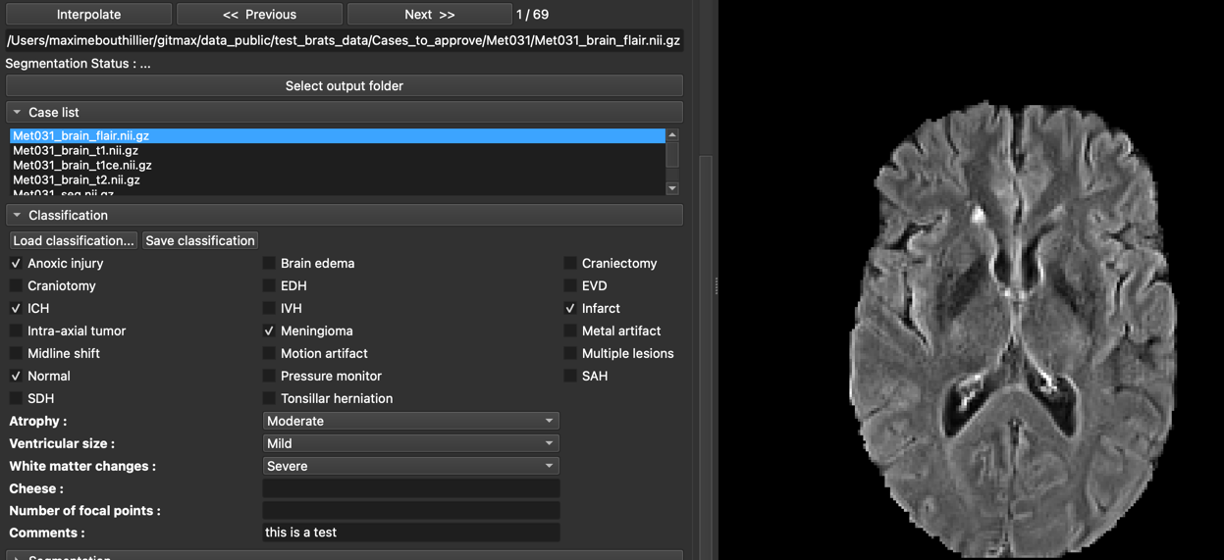
Task: Advance to next case with Next button
Action: 429,14
